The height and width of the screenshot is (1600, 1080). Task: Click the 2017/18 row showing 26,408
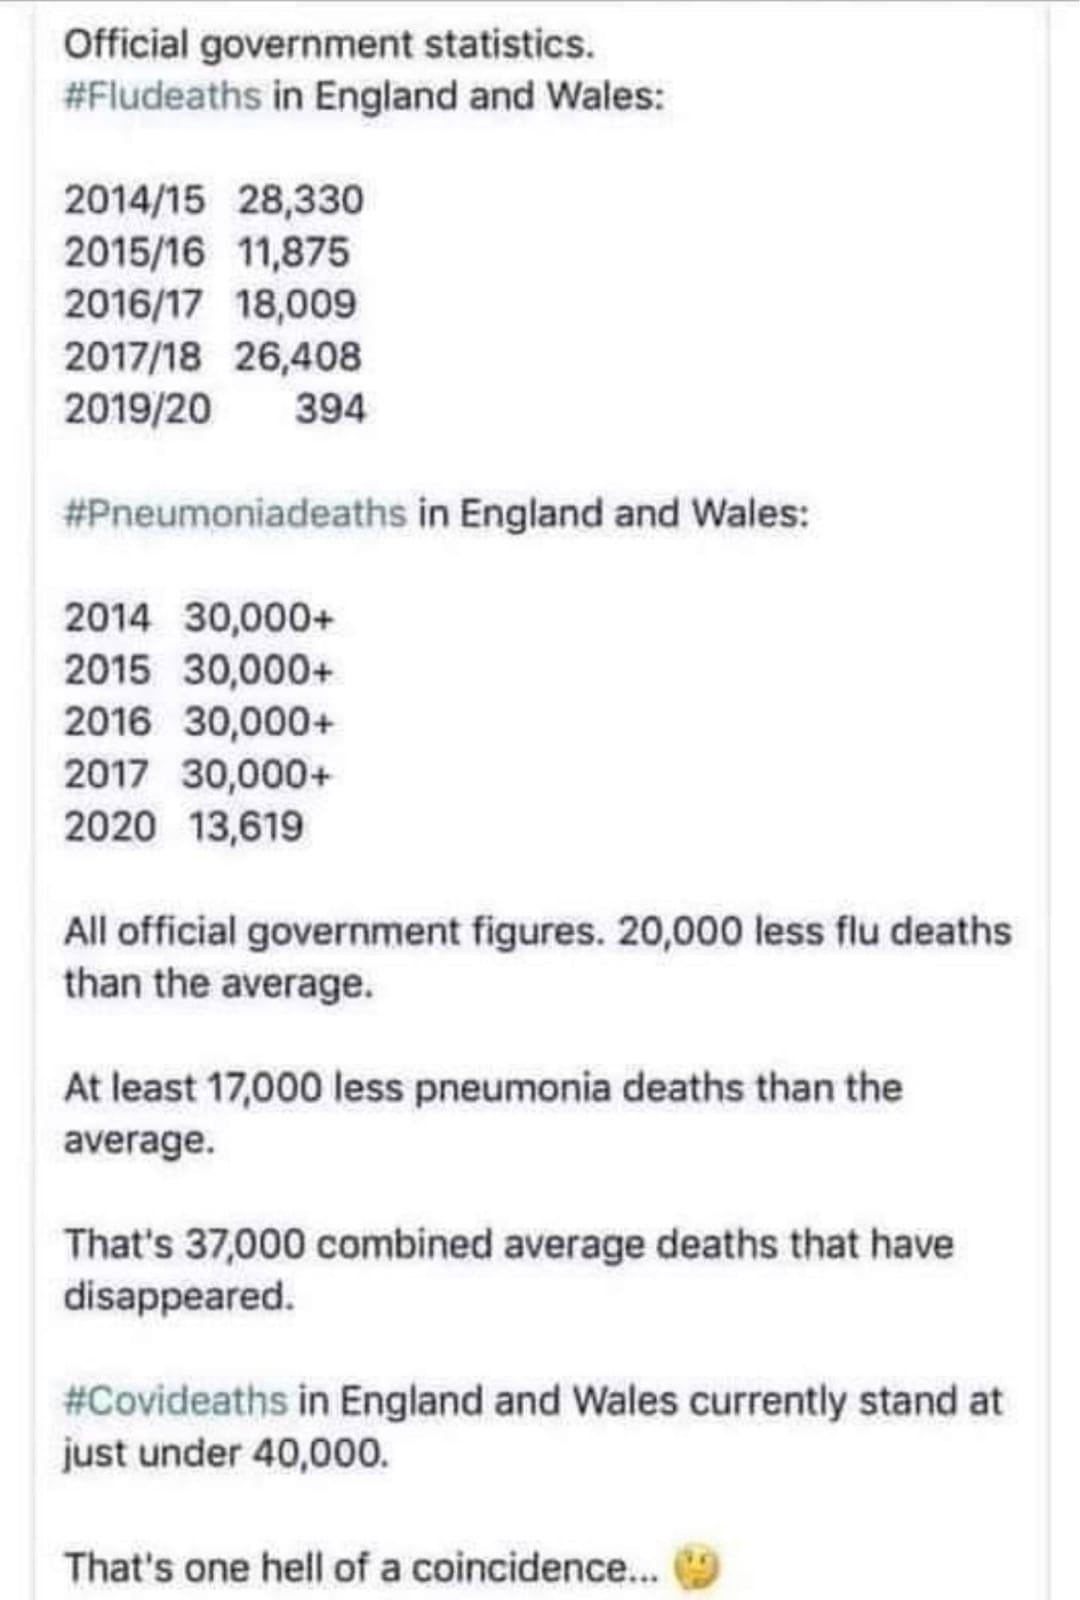[x=212, y=357]
